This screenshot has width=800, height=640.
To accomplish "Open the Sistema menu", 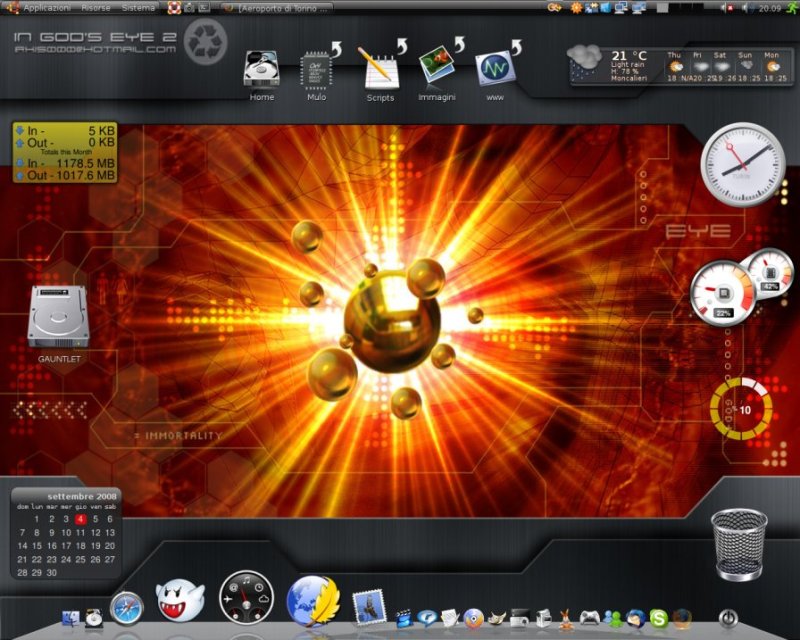I will click(138, 7).
